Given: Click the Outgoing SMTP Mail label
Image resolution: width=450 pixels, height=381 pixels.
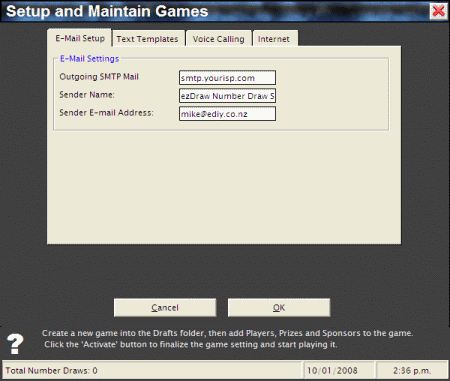Looking at the screenshot, I should [99, 77].
